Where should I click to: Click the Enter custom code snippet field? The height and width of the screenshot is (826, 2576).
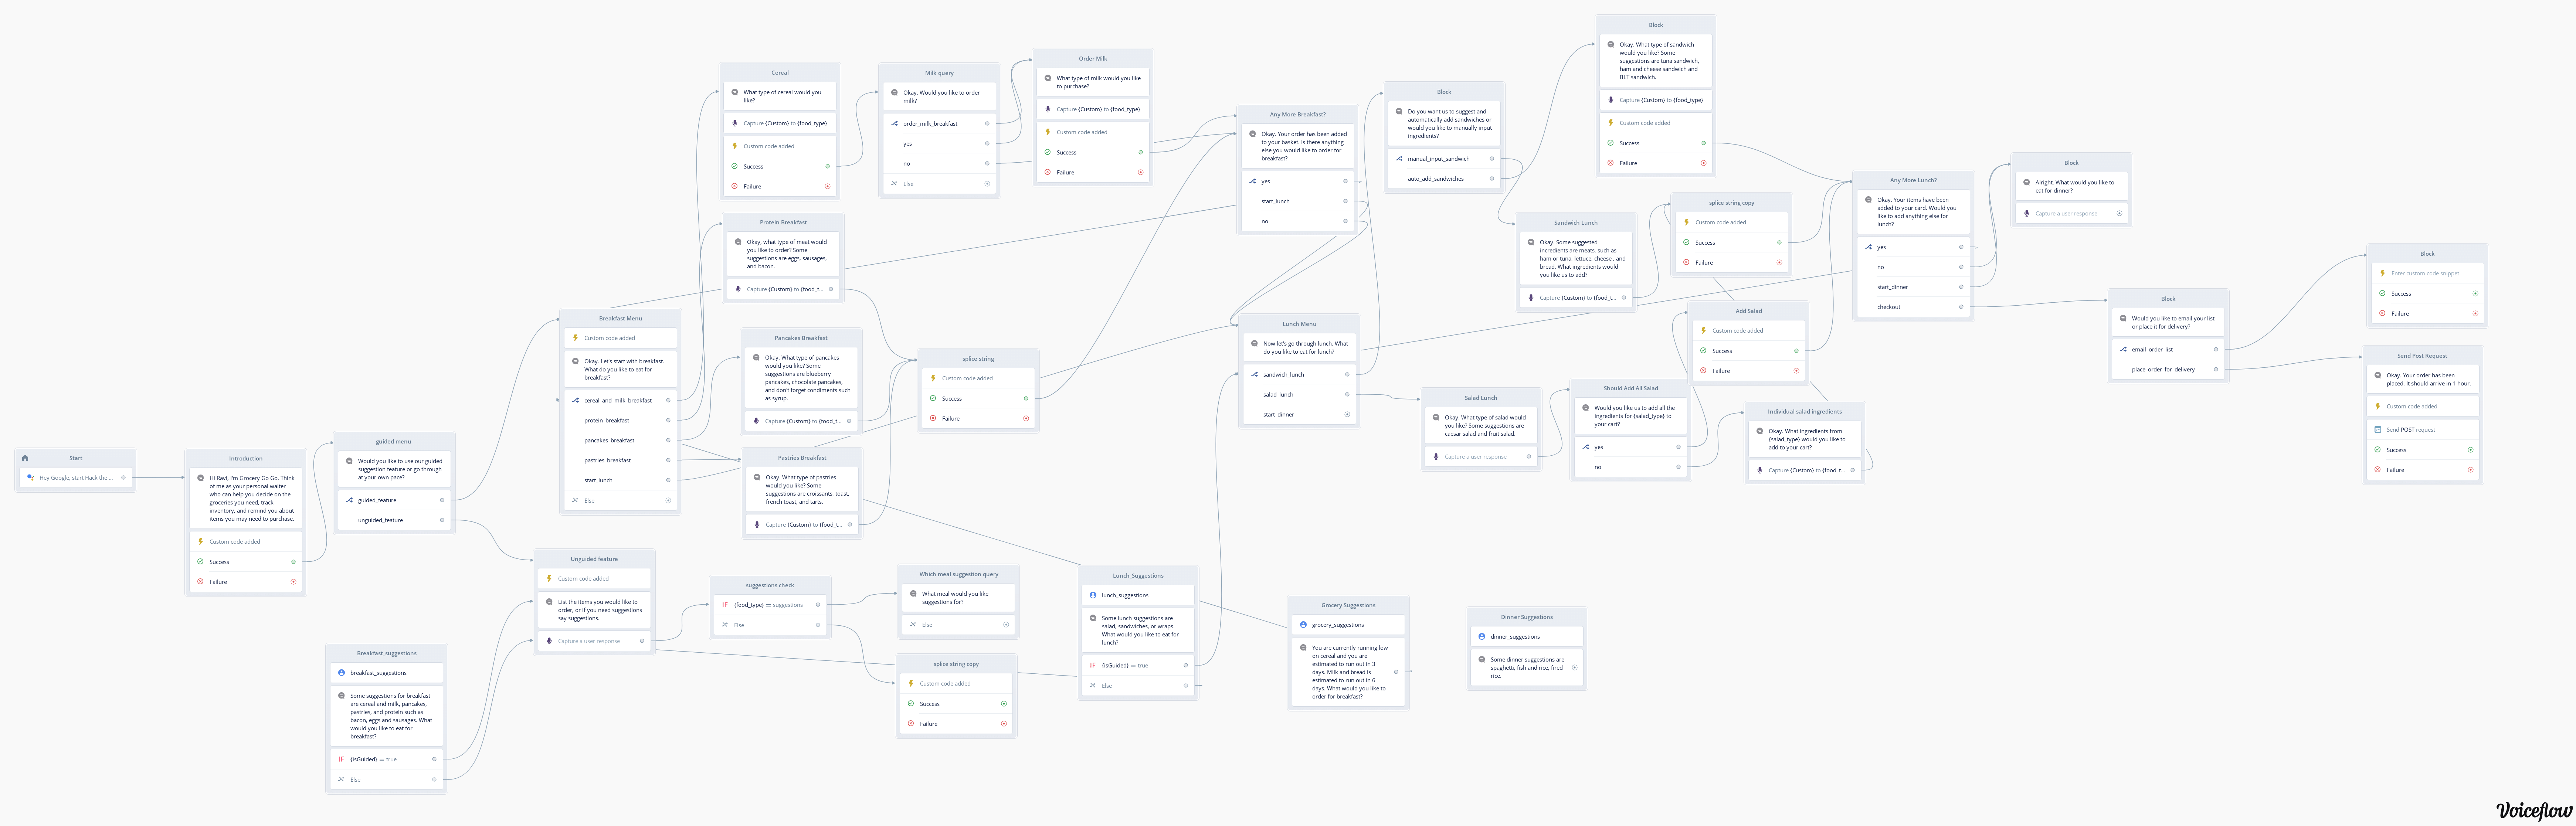point(2425,274)
